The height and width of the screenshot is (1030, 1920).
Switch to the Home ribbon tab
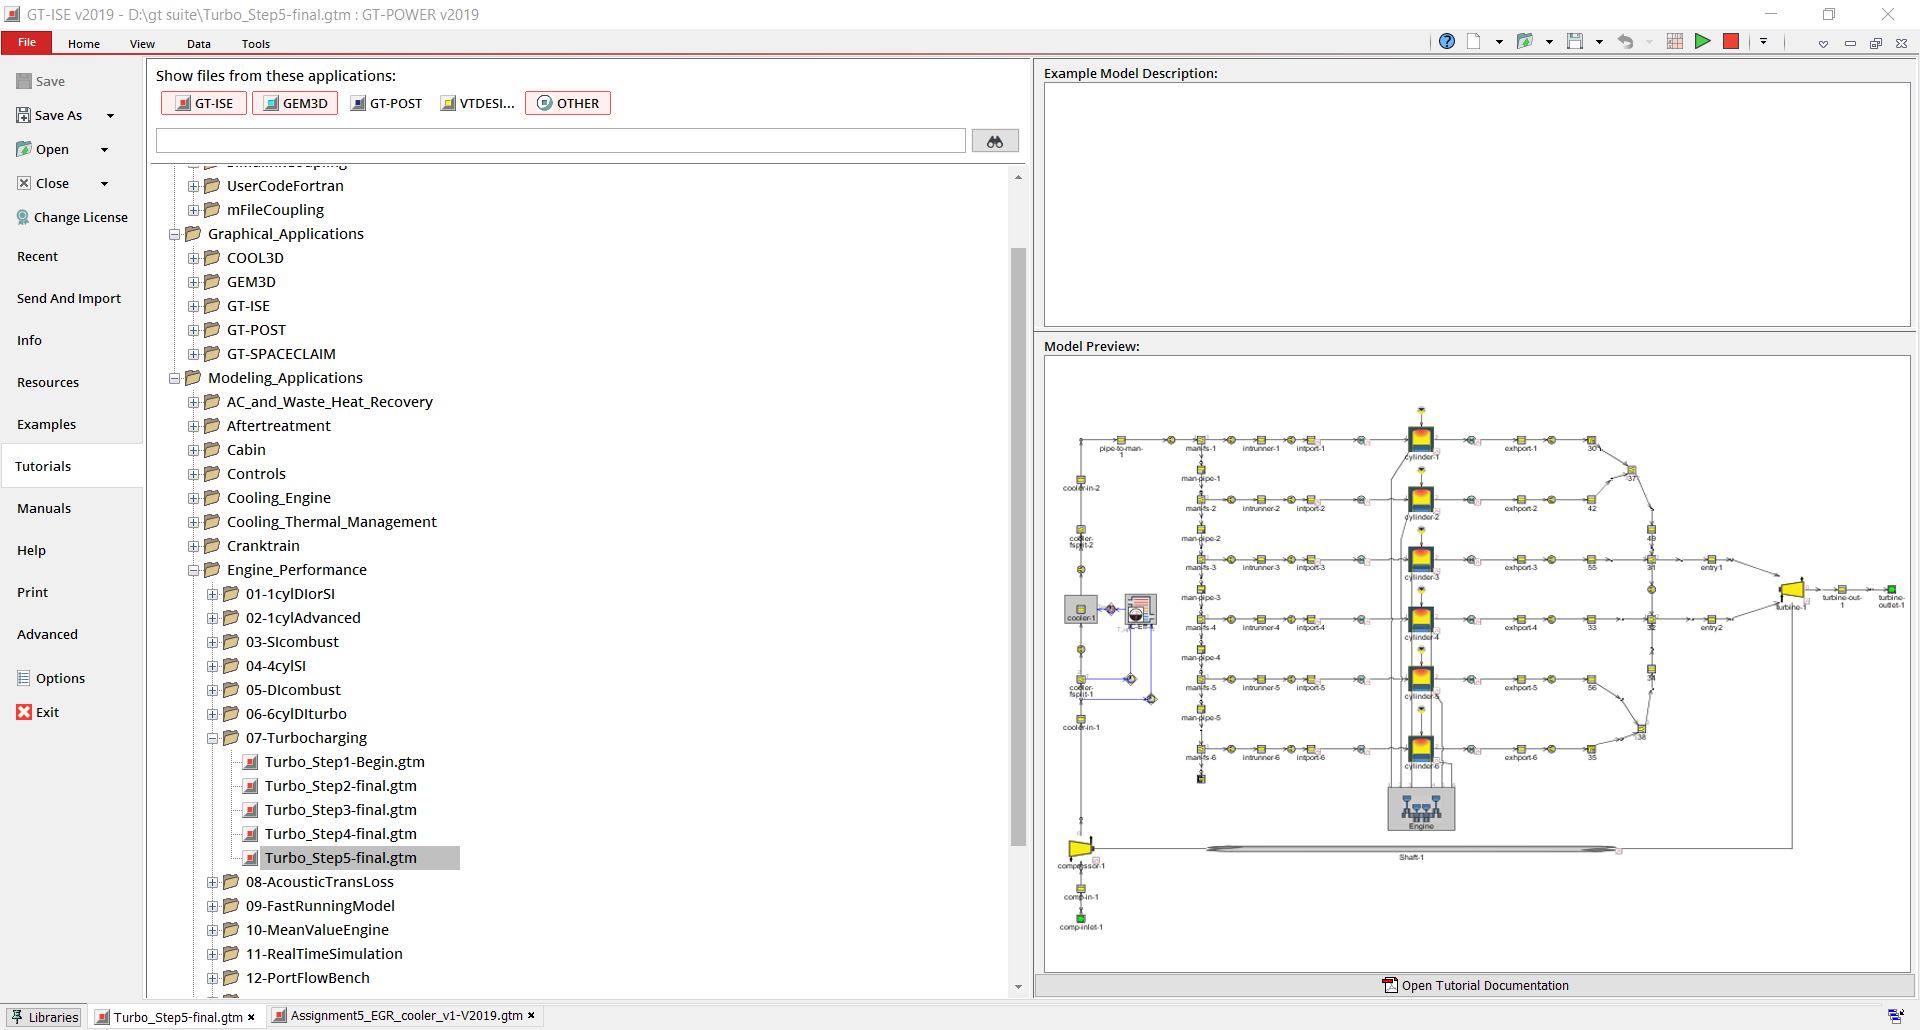click(83, 43)
